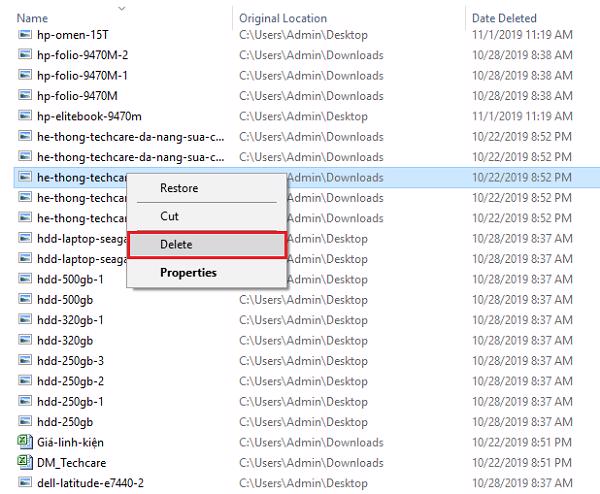Click the image icon of hdd-250gb-1

(x=25, y=401)
